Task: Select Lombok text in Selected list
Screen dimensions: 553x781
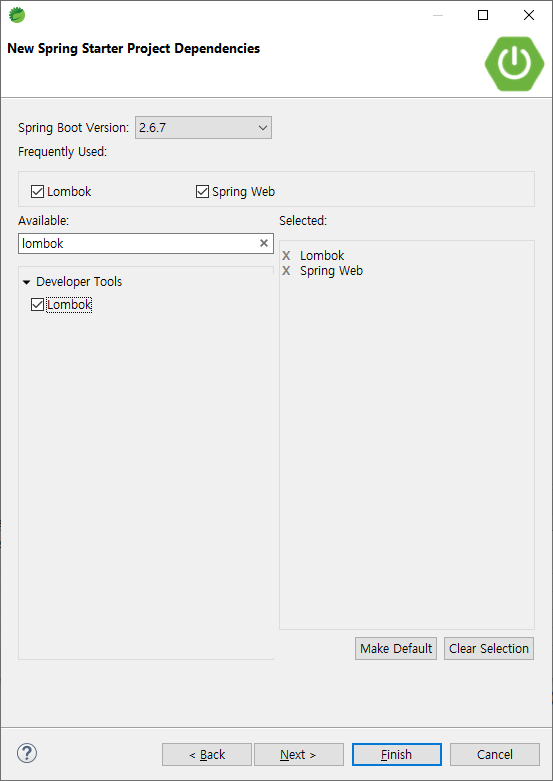Action: (322, 256)
